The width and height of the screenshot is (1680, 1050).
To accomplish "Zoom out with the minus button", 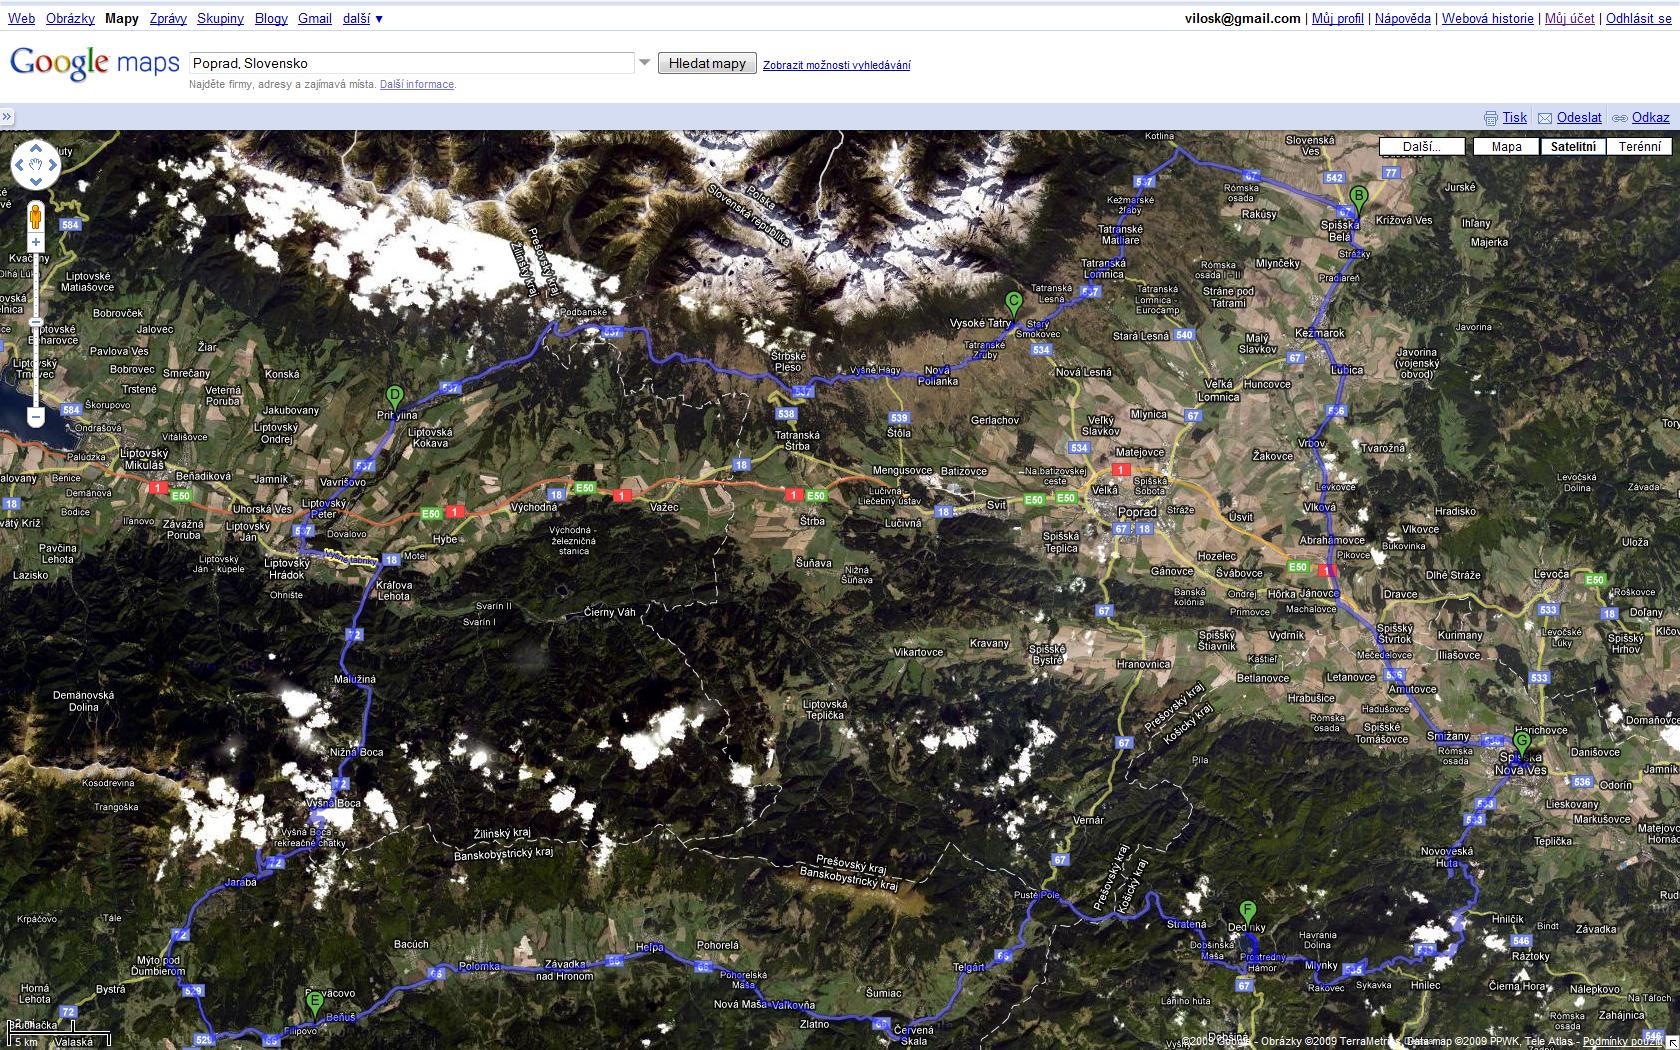I will tap(36, 417).
